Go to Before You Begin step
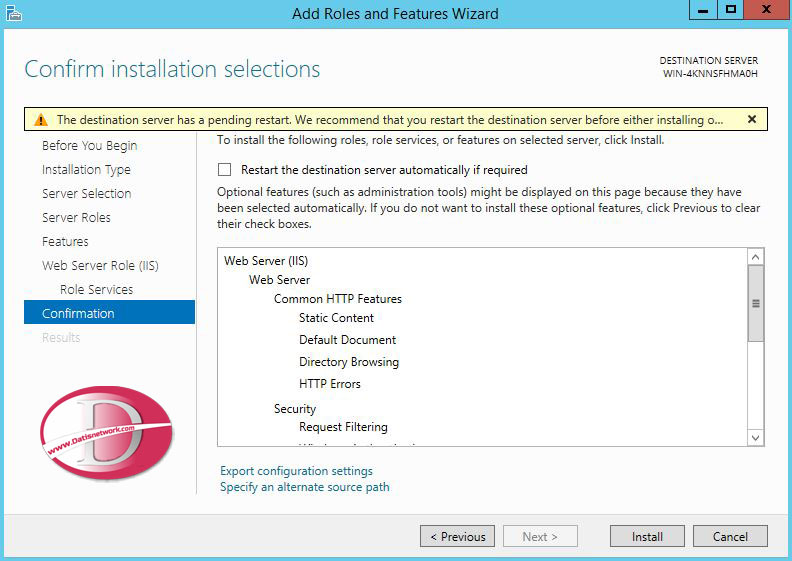792x561 pixels. point(89,145)
